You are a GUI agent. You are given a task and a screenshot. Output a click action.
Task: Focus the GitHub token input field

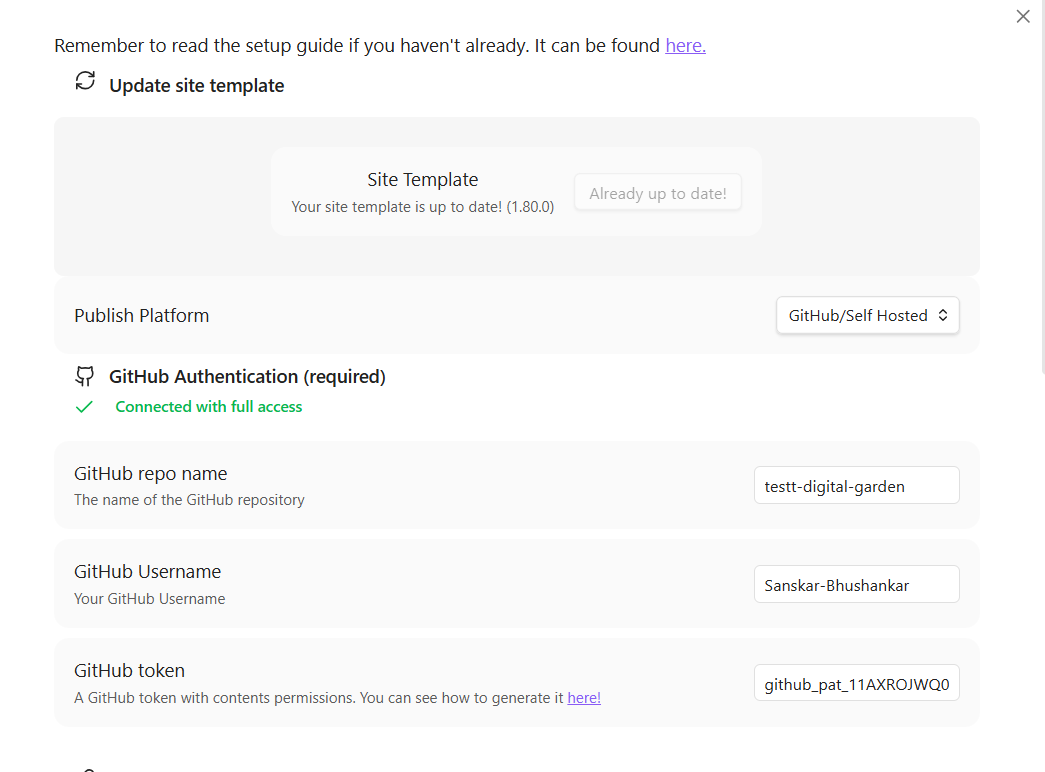coord(856,683)
